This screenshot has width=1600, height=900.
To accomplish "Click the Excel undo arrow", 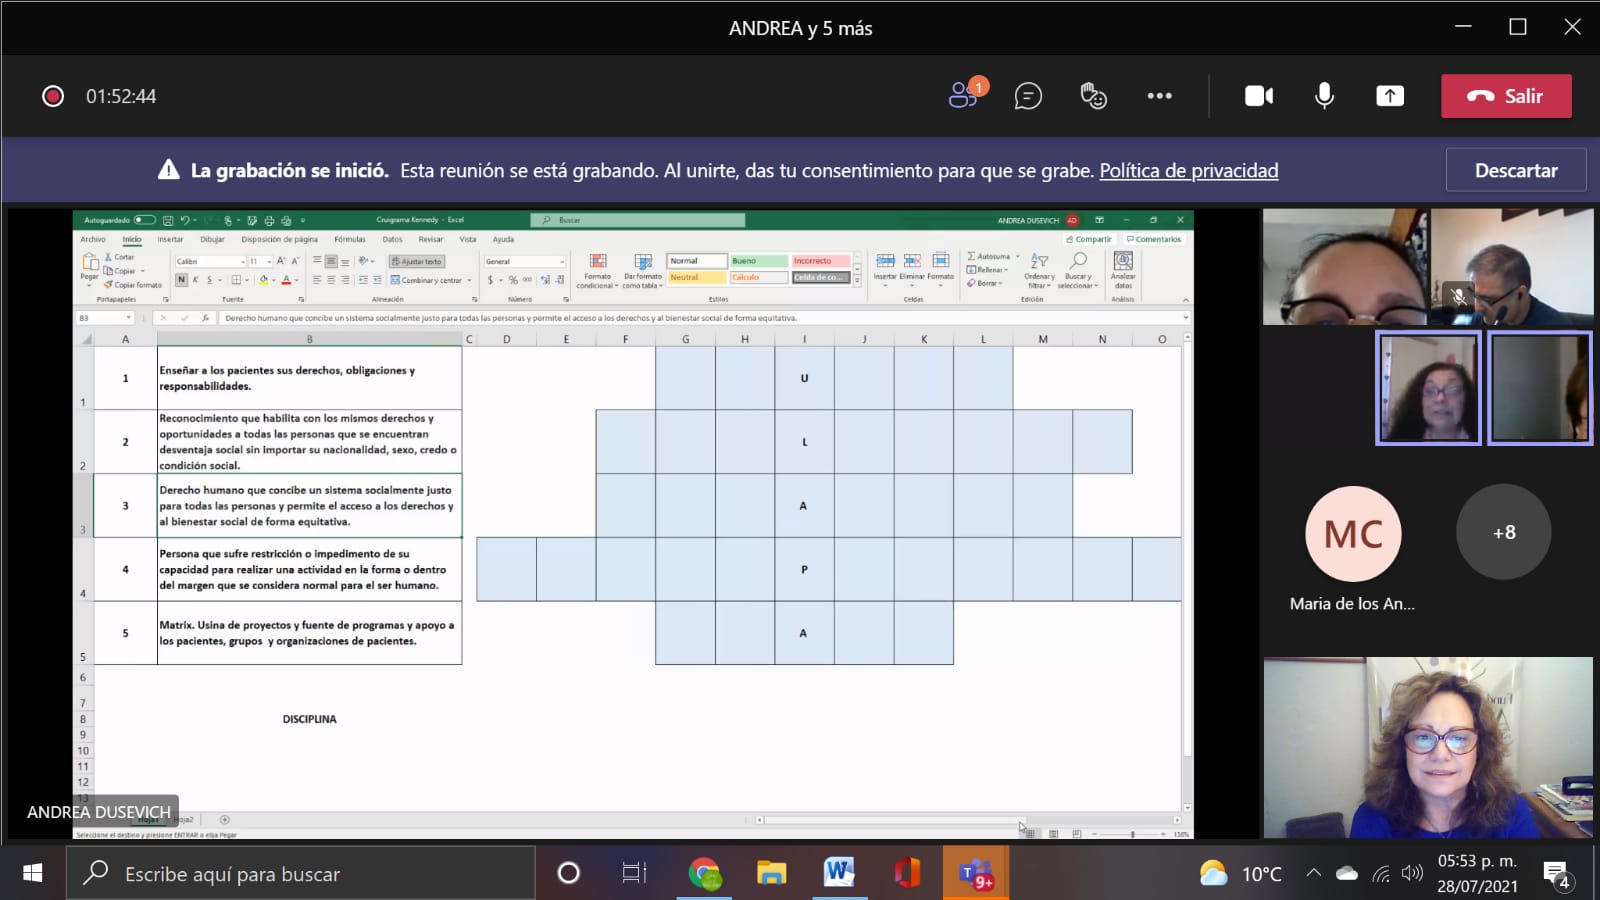I will pos(184,220).
